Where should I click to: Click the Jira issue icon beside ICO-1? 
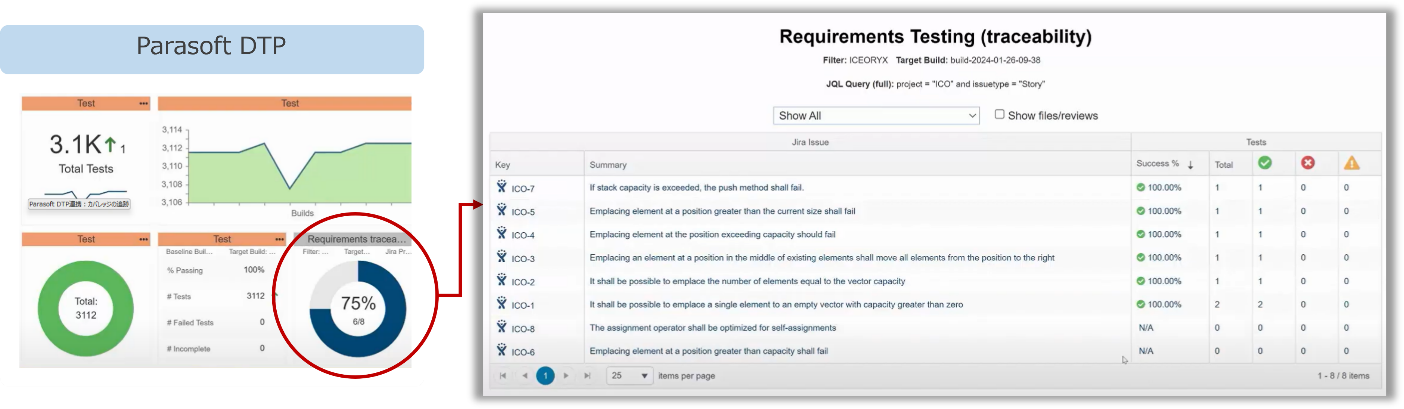(502, 304)
